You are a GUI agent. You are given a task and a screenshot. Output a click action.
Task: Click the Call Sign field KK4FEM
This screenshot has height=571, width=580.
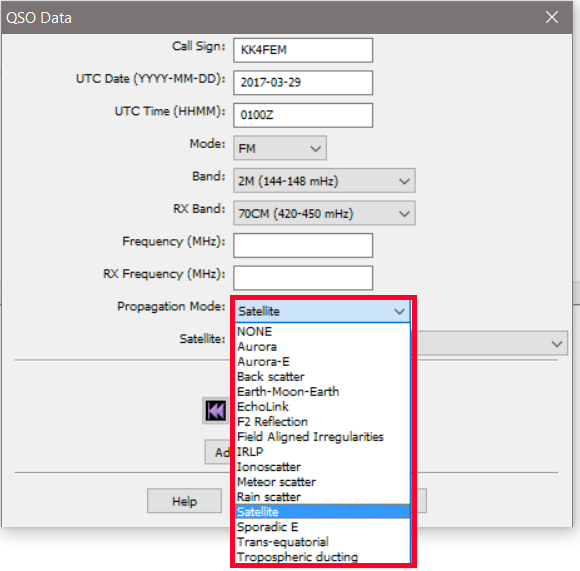(303, 50)
